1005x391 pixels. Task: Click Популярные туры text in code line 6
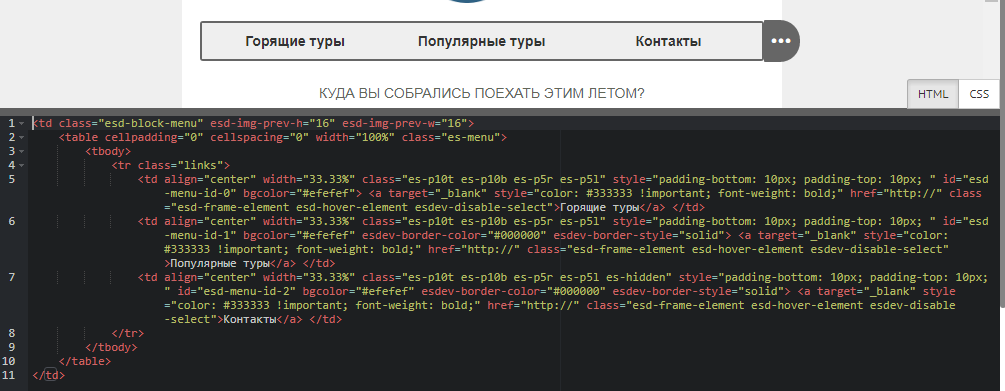220,263
